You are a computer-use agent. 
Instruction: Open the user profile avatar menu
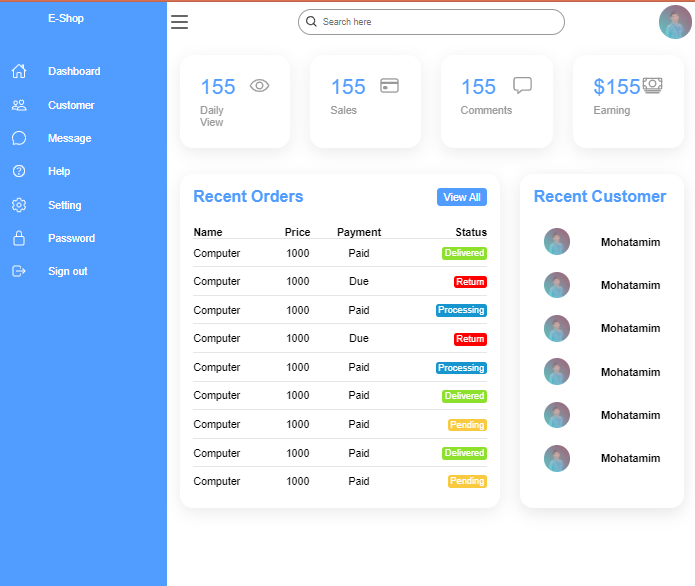[675, 22]
